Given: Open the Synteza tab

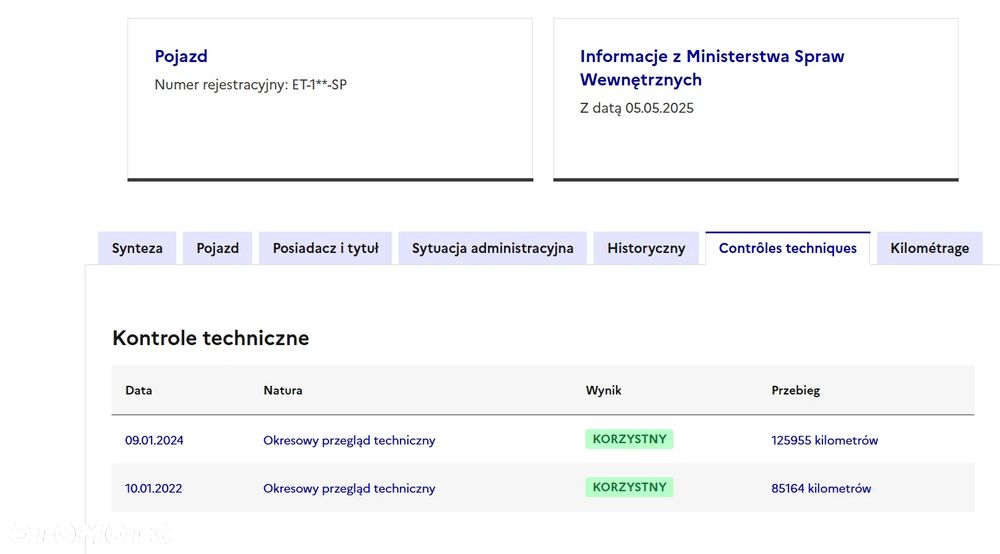Looking at the screenshot, I should click(137, 248).
